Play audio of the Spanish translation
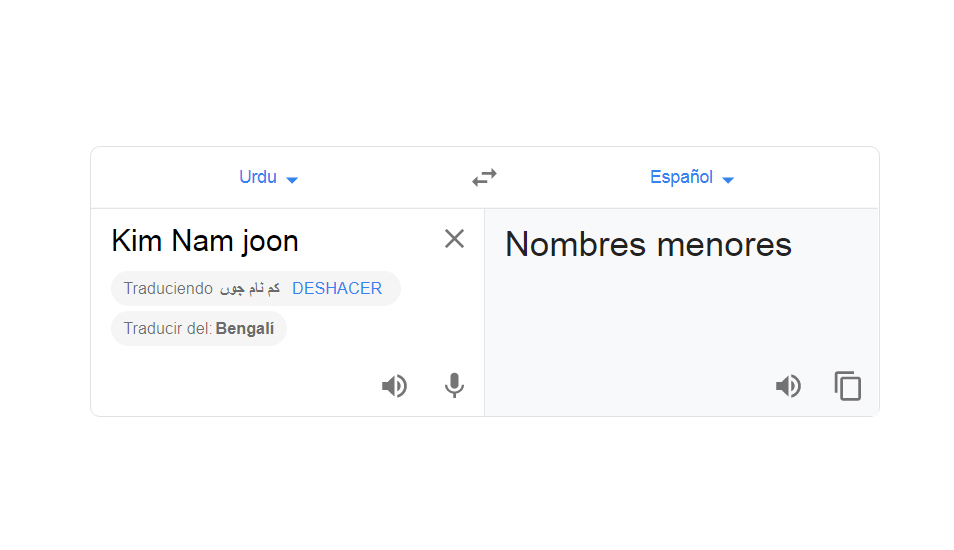 789,386
